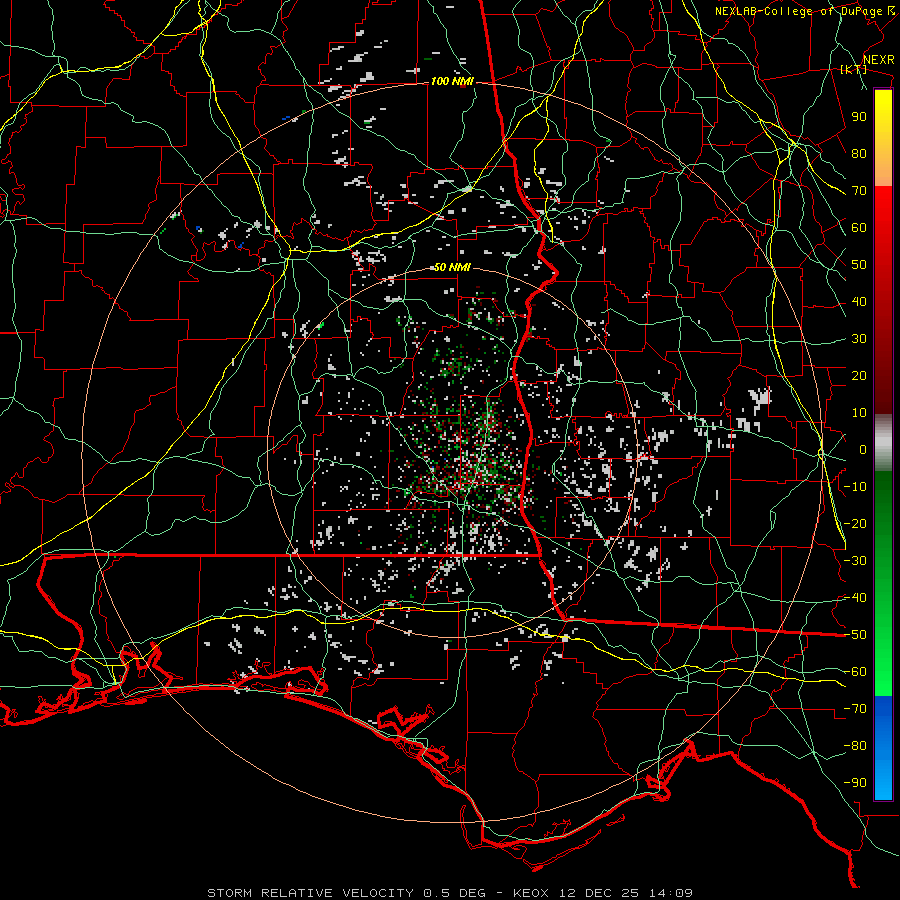Image resolution: width=900 pixels, height=900 pixels.
Task: Click the "KEOX" radar site identifier
Action: 532,893
